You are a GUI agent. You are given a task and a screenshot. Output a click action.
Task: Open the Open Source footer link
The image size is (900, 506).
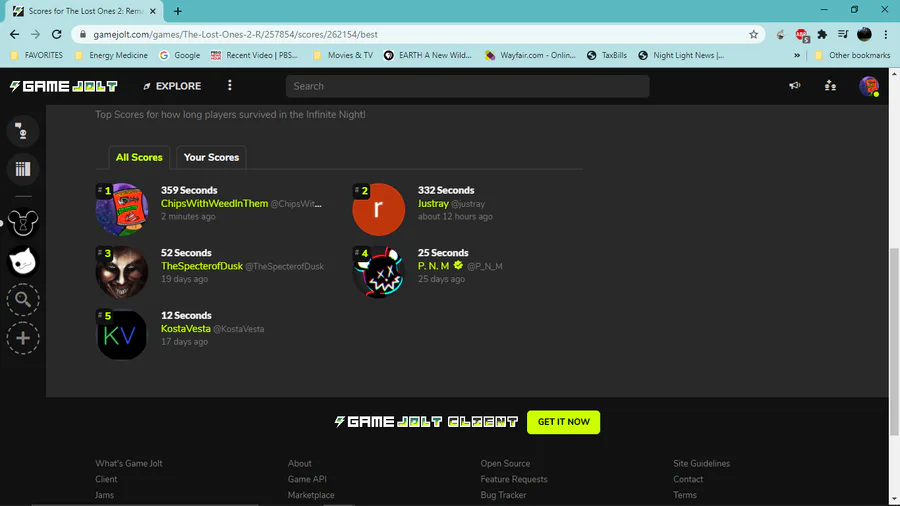[x=505, y=464]
